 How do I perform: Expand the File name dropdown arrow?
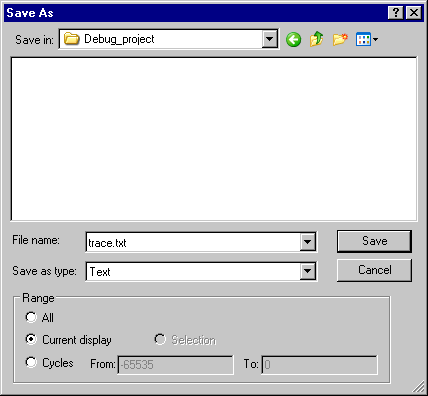click(x=307, y=242)
